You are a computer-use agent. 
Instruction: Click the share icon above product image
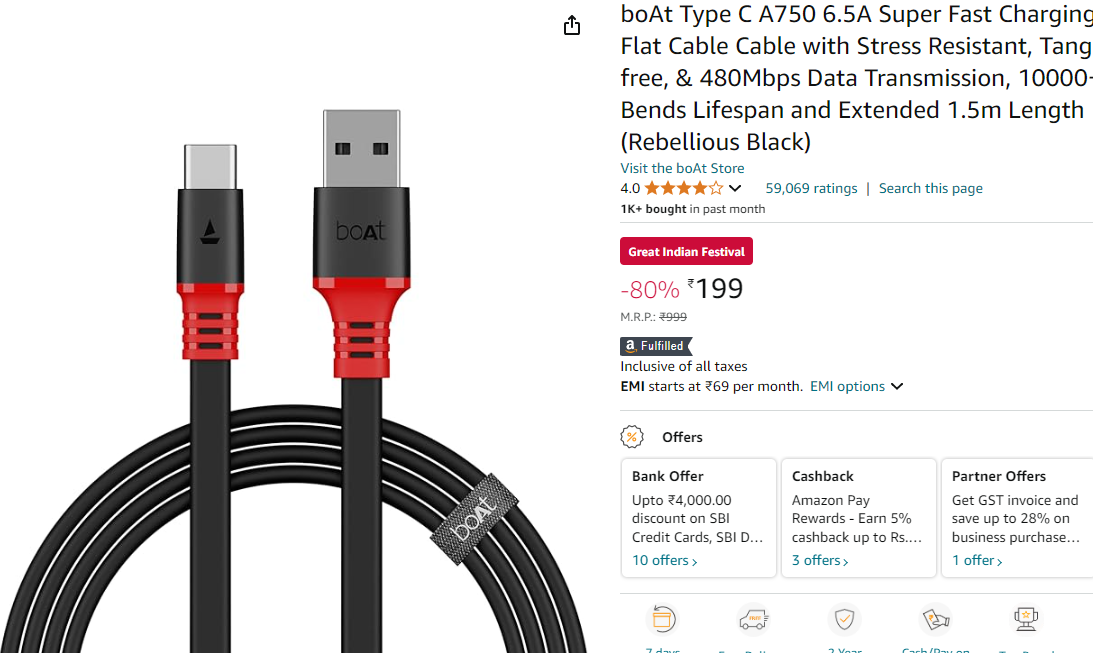tap(572, 26)
